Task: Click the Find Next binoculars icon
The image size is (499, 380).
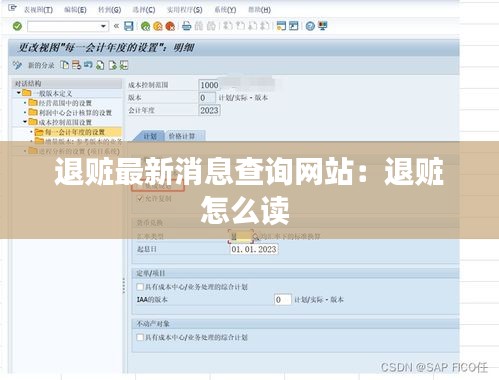Action: pyautogui.click(x=211, y=26)
